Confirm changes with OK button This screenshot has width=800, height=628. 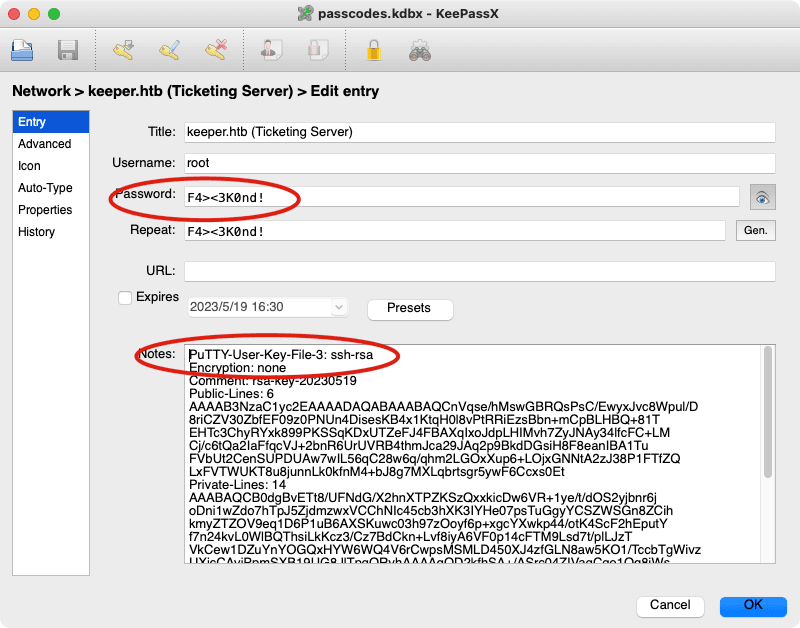click(x=753, y=605)
